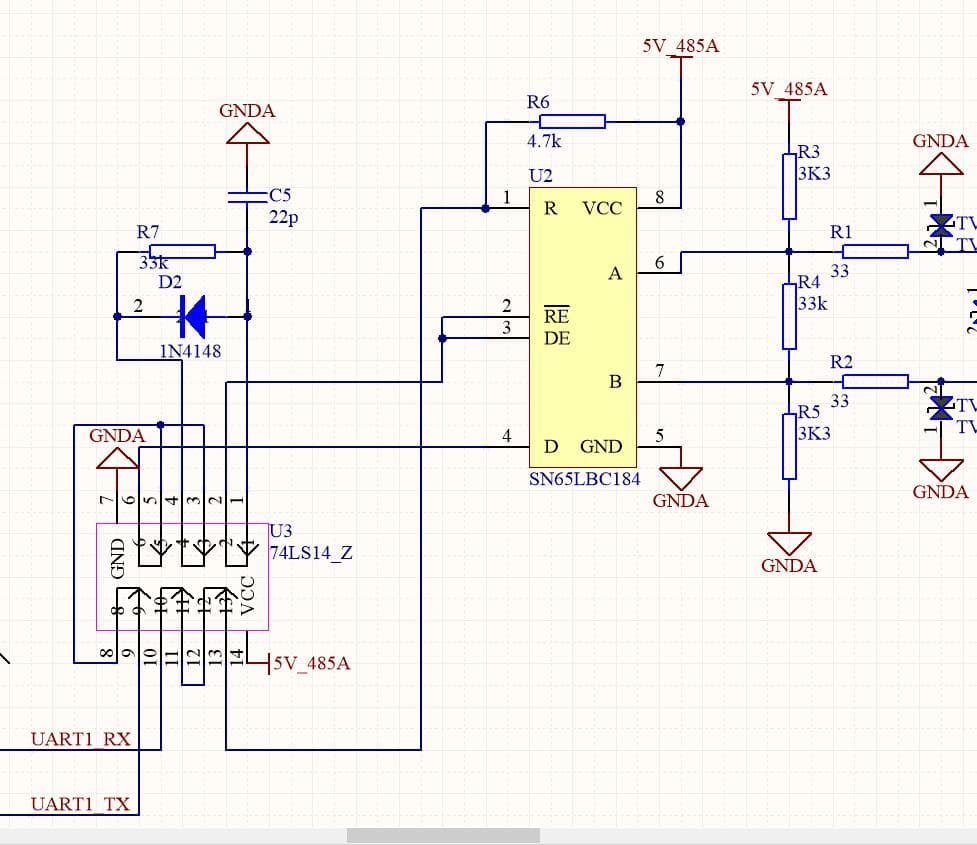Click the U2 designator label
Viewport: 977px width, 845px height.
pyautogui.click(x=540, y=175)
